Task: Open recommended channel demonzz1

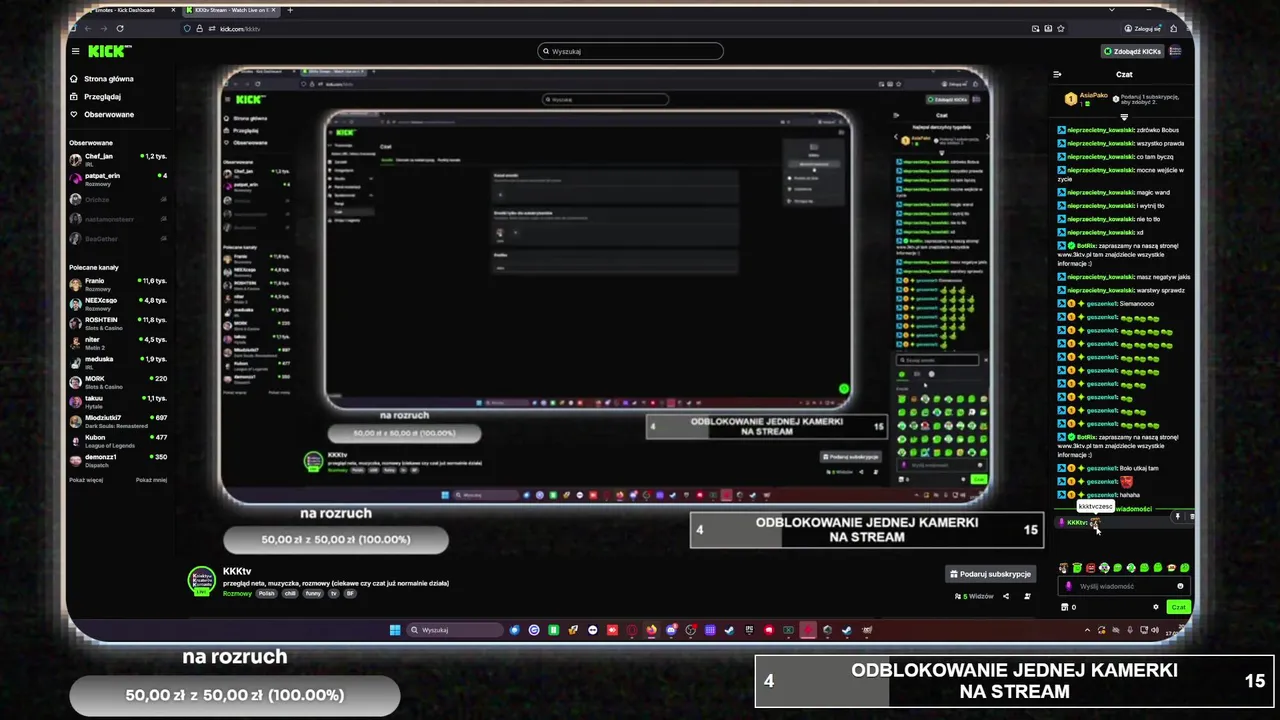Action: (x=118, y=459)
